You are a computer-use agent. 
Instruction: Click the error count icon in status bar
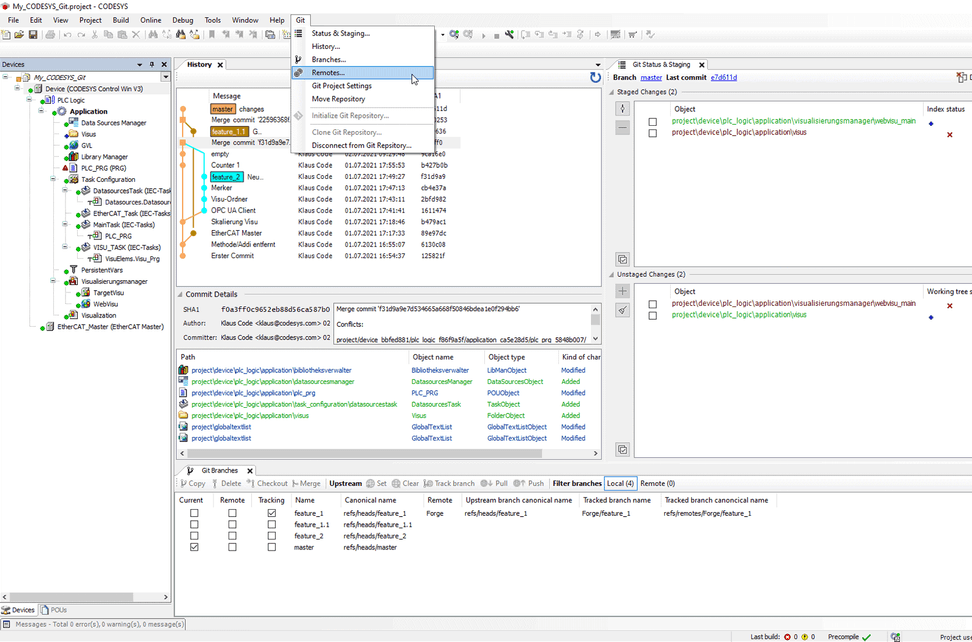click(787, 636)
